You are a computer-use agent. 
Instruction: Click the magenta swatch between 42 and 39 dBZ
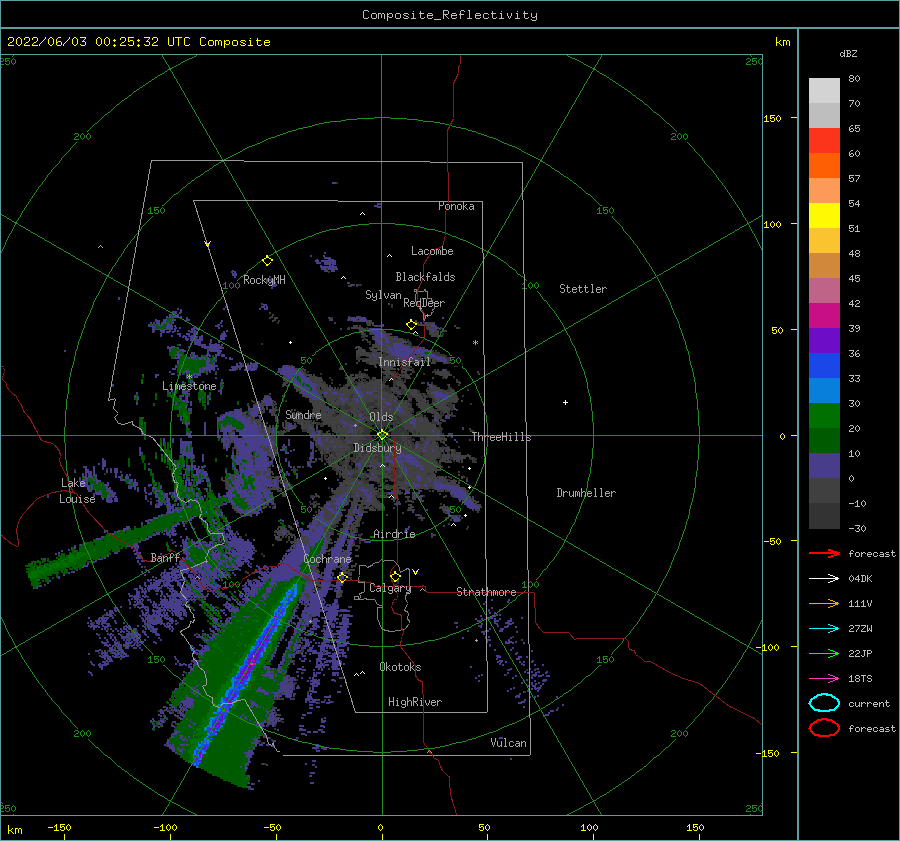[824, 315]
